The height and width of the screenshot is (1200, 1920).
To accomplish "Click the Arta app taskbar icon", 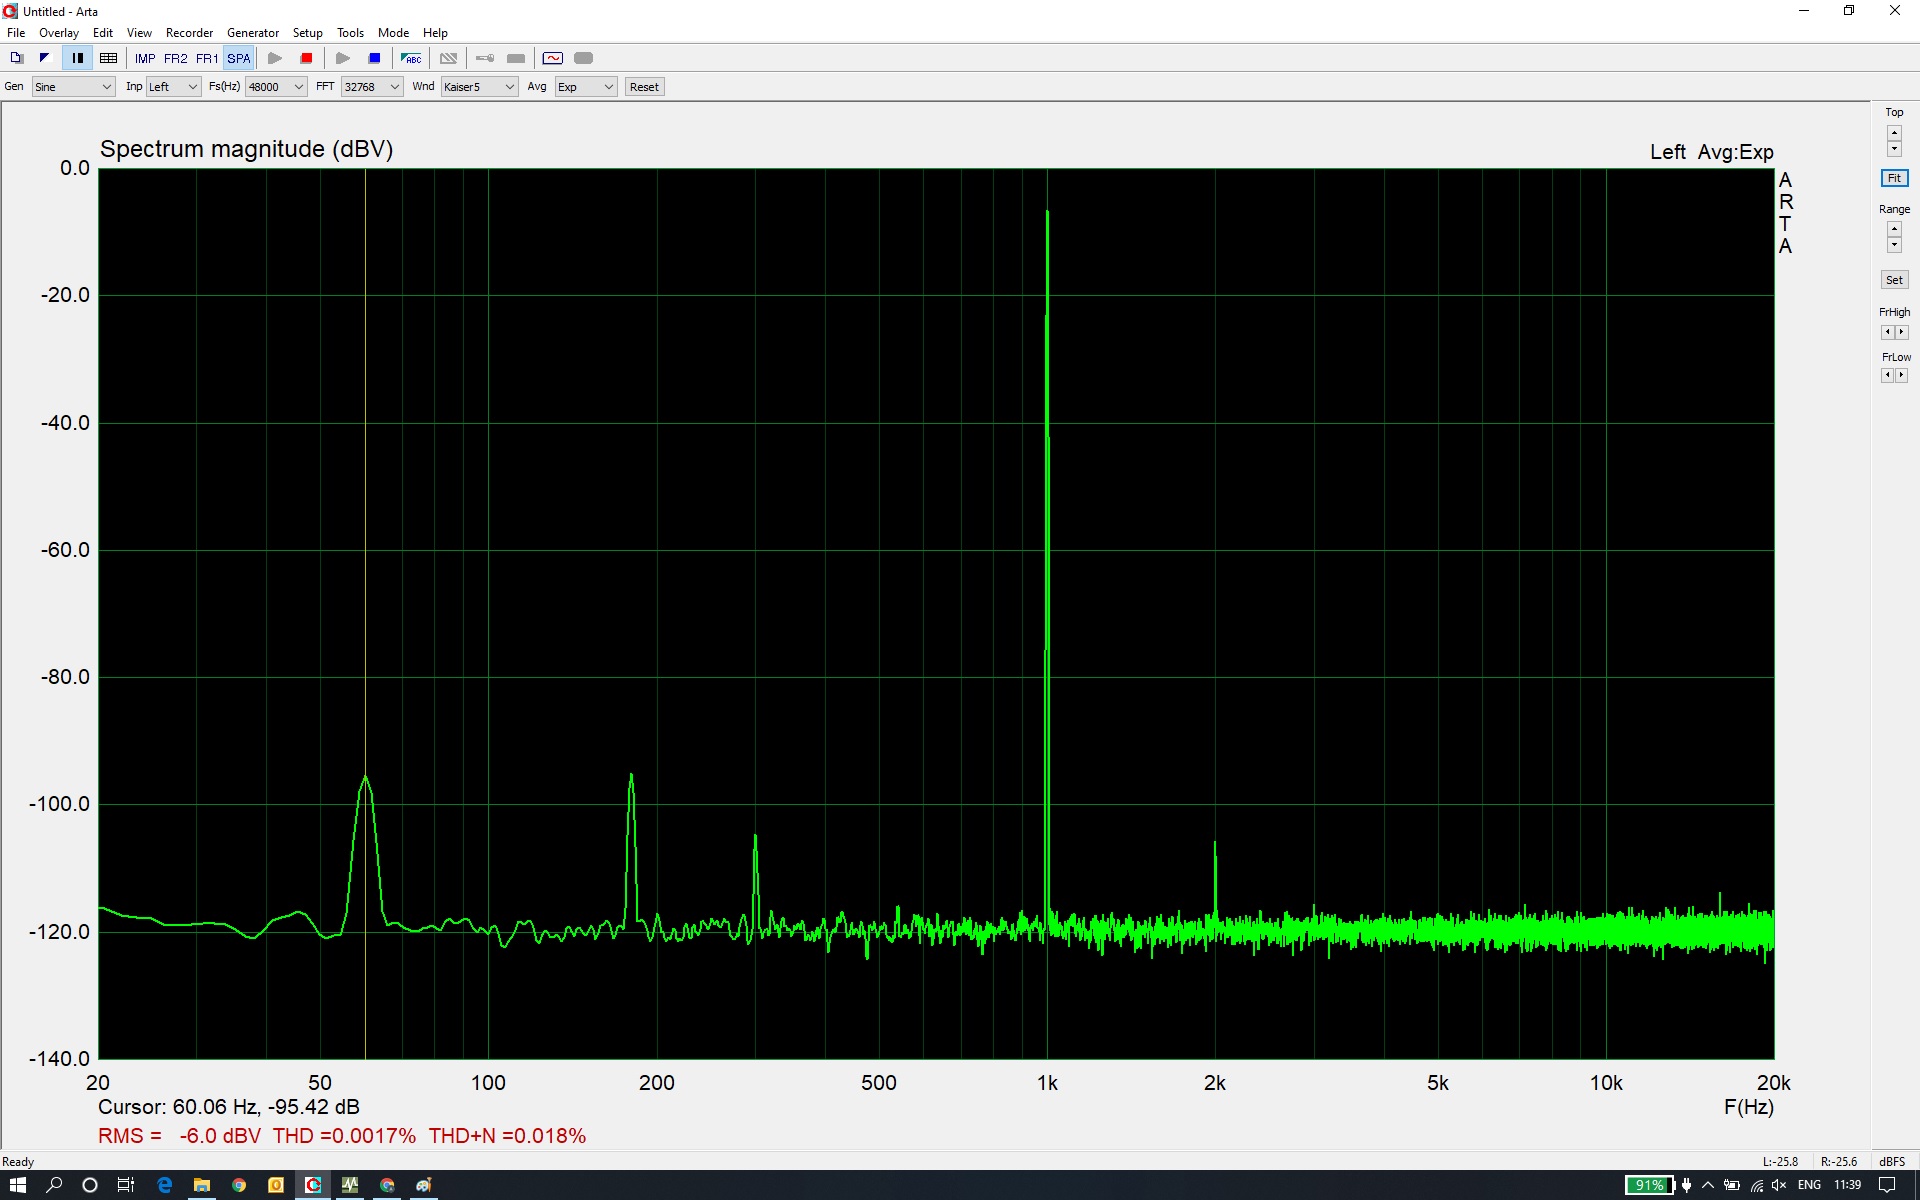I will (x=313, y=1185).
